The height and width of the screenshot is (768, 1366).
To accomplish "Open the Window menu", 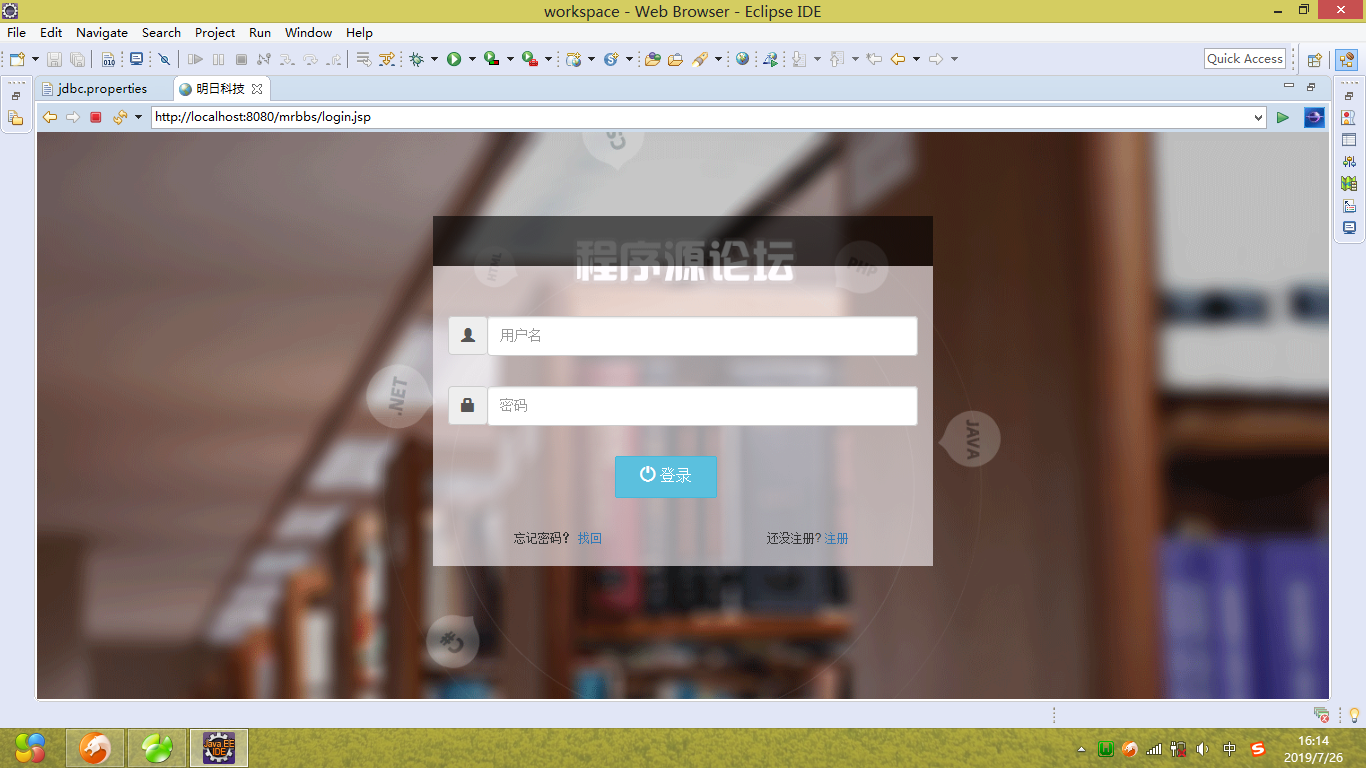I will 308,32.
